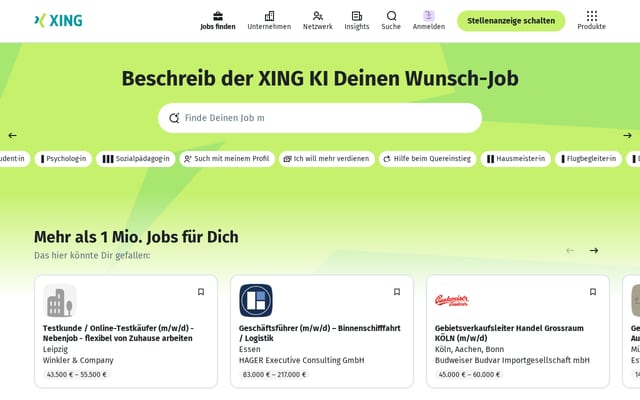Click the Winkler & Company company name
640x400 pixels.
(x=78, y=360)
